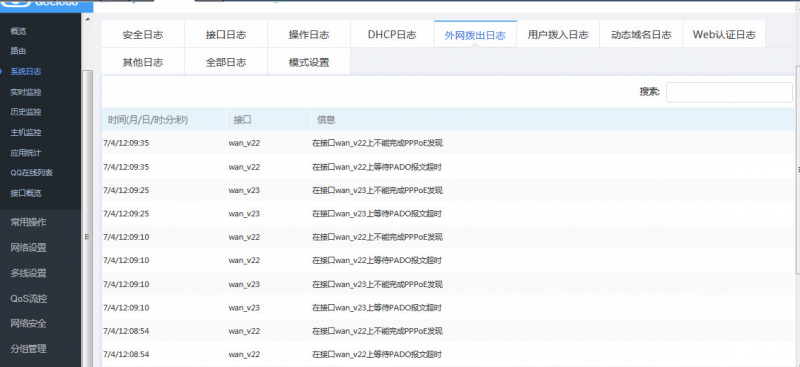This screenshot has height=367, width=800.
Task: Open 实时监控 in the sidebar
Action: 26,92
